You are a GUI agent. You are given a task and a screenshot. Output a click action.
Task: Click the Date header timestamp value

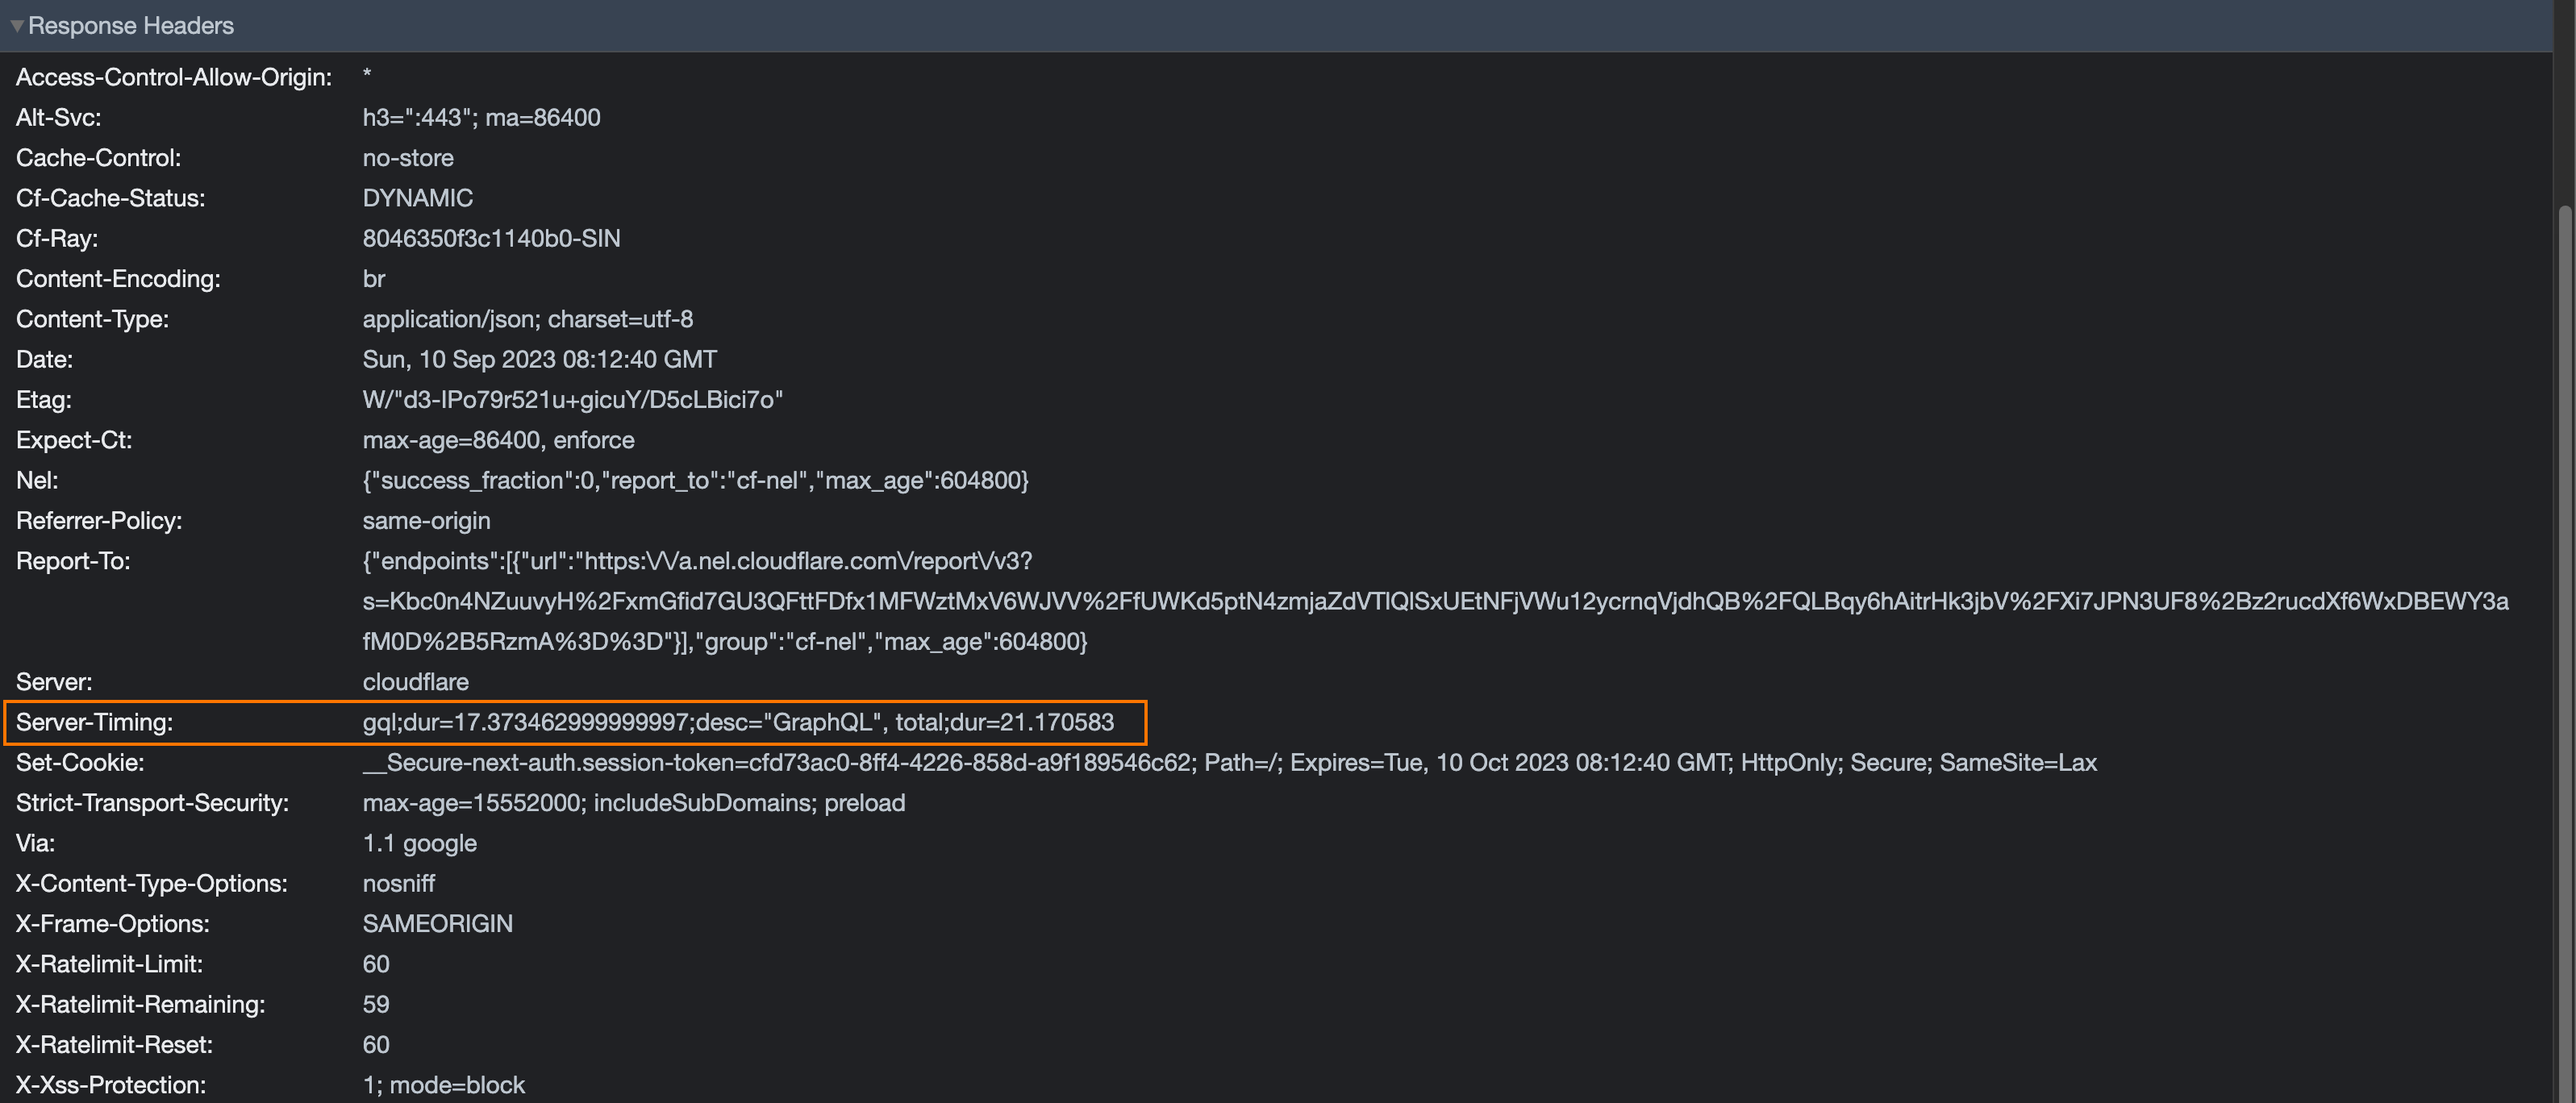(x=539, y=359)
